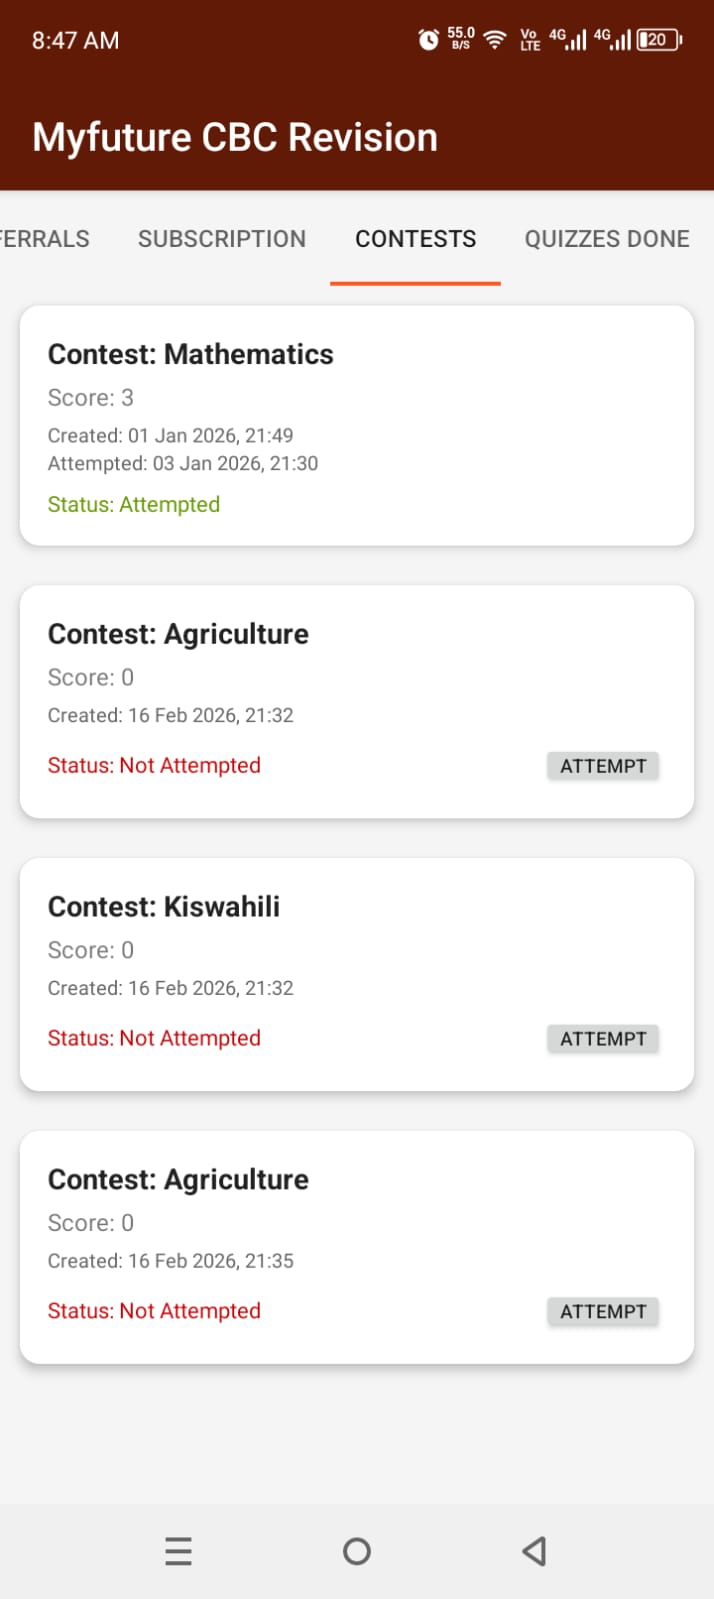Select the CONTESTS tab
Viewport: 714px width, 1599px height.
click(x=415, y=238)
